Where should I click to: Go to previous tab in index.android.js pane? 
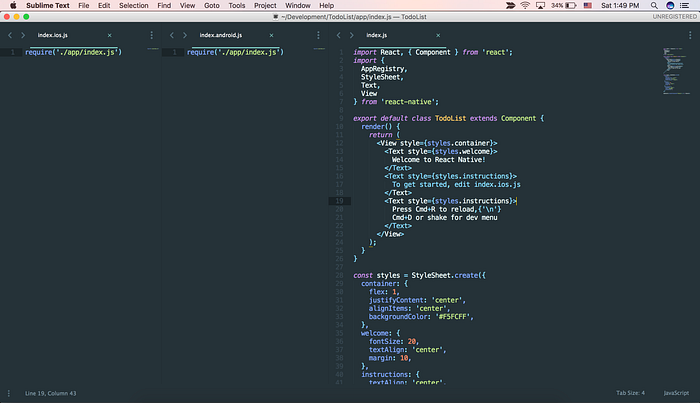(x=172, y=35)
